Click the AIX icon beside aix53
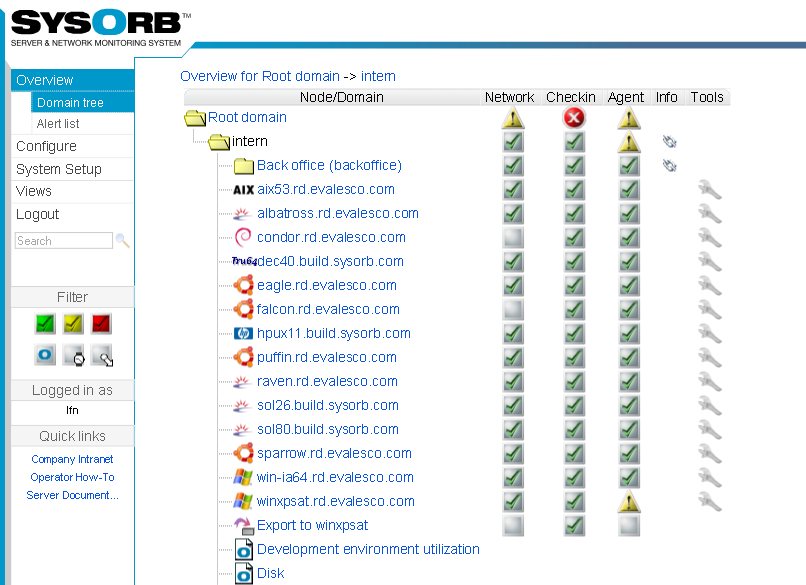Viewport: 806px width, 585px height. [x=244, y=190]
